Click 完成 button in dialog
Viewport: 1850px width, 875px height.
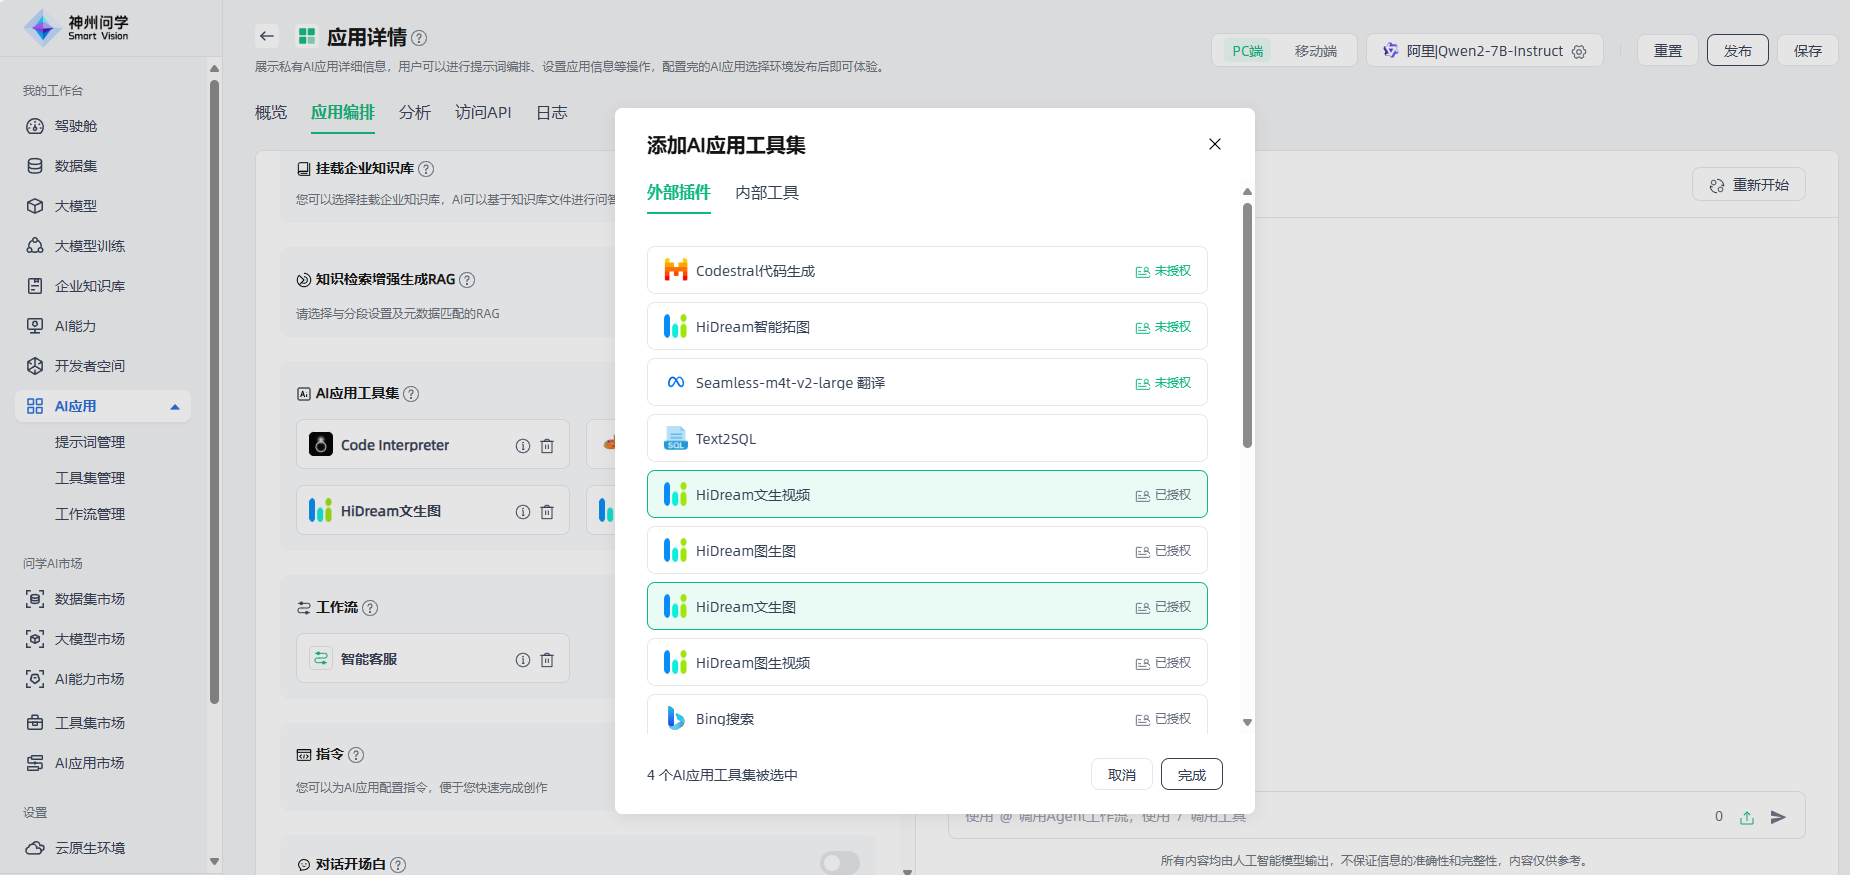pyautogui.click(x=1192, y=775)
